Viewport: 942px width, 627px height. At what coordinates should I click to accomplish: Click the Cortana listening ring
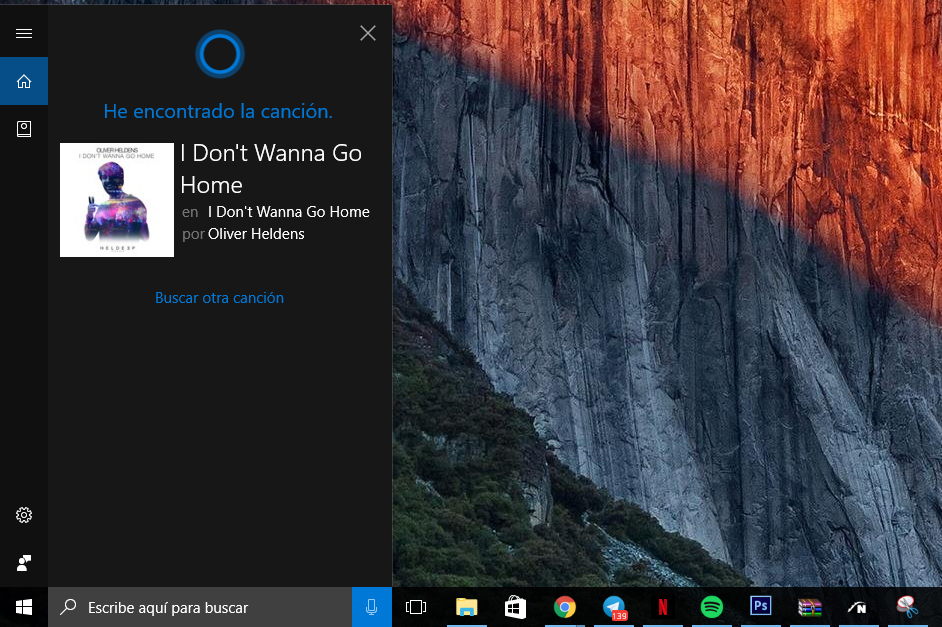220,54
